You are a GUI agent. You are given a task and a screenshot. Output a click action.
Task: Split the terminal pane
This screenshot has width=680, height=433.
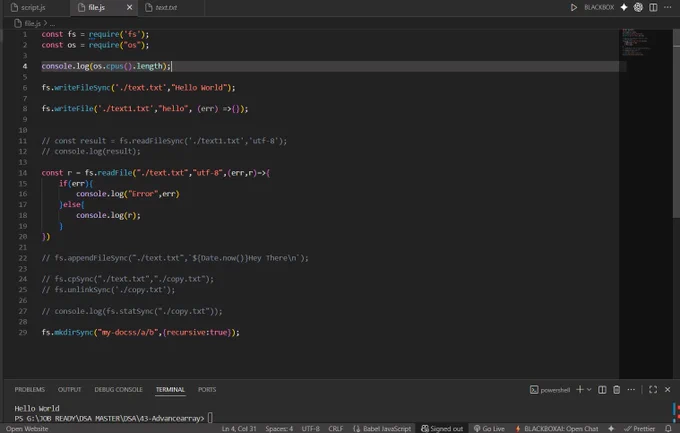tap(602, 390)
